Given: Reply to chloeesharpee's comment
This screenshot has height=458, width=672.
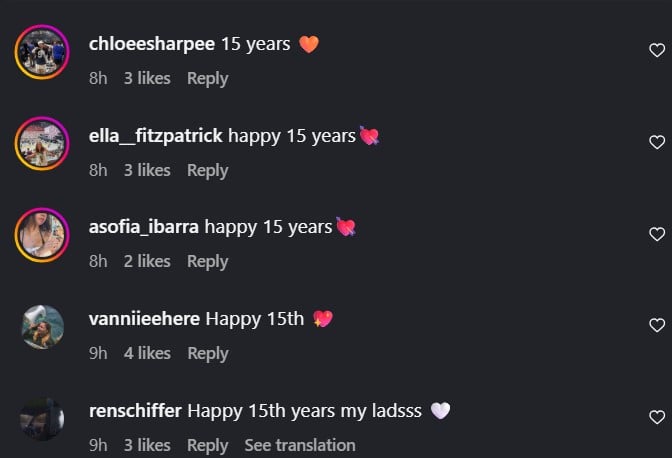Looking at the screenshot, I should pos(207,78).
